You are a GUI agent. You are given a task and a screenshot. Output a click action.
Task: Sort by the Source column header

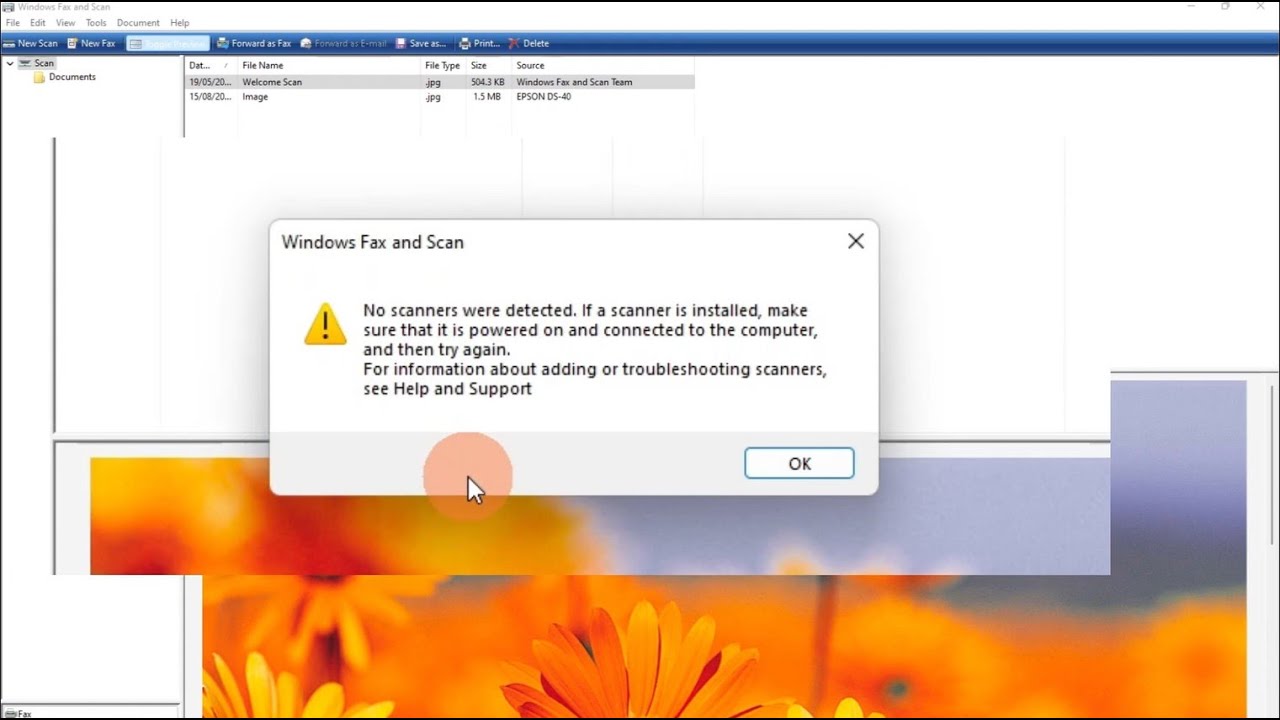[602, 66]
